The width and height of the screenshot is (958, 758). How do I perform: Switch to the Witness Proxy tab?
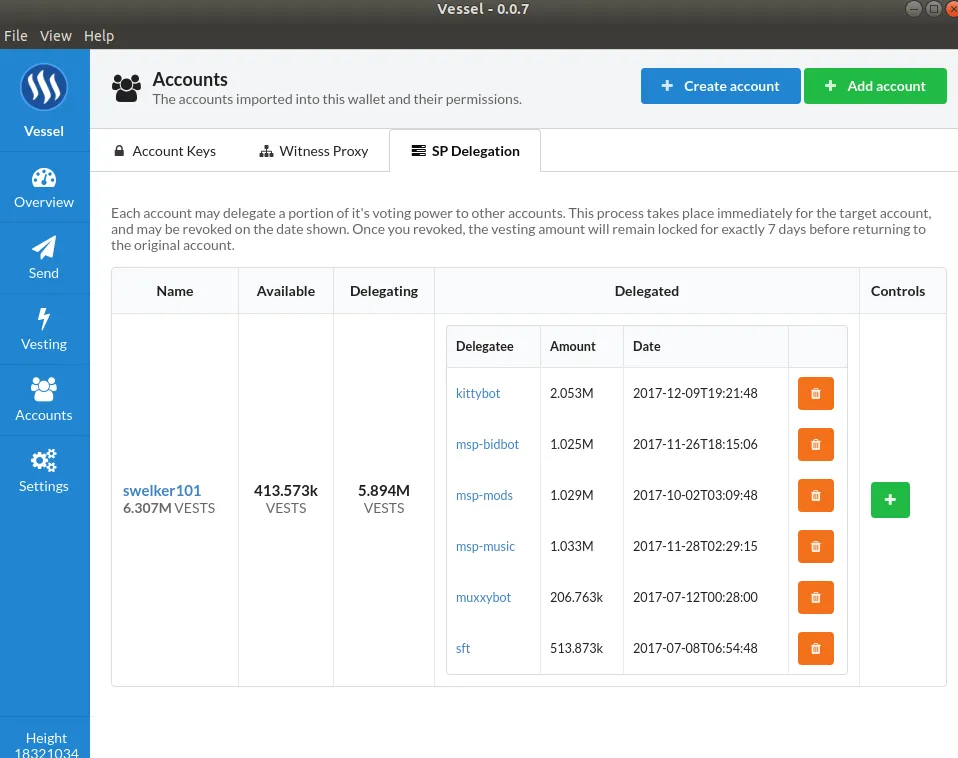tap(314, 151)
